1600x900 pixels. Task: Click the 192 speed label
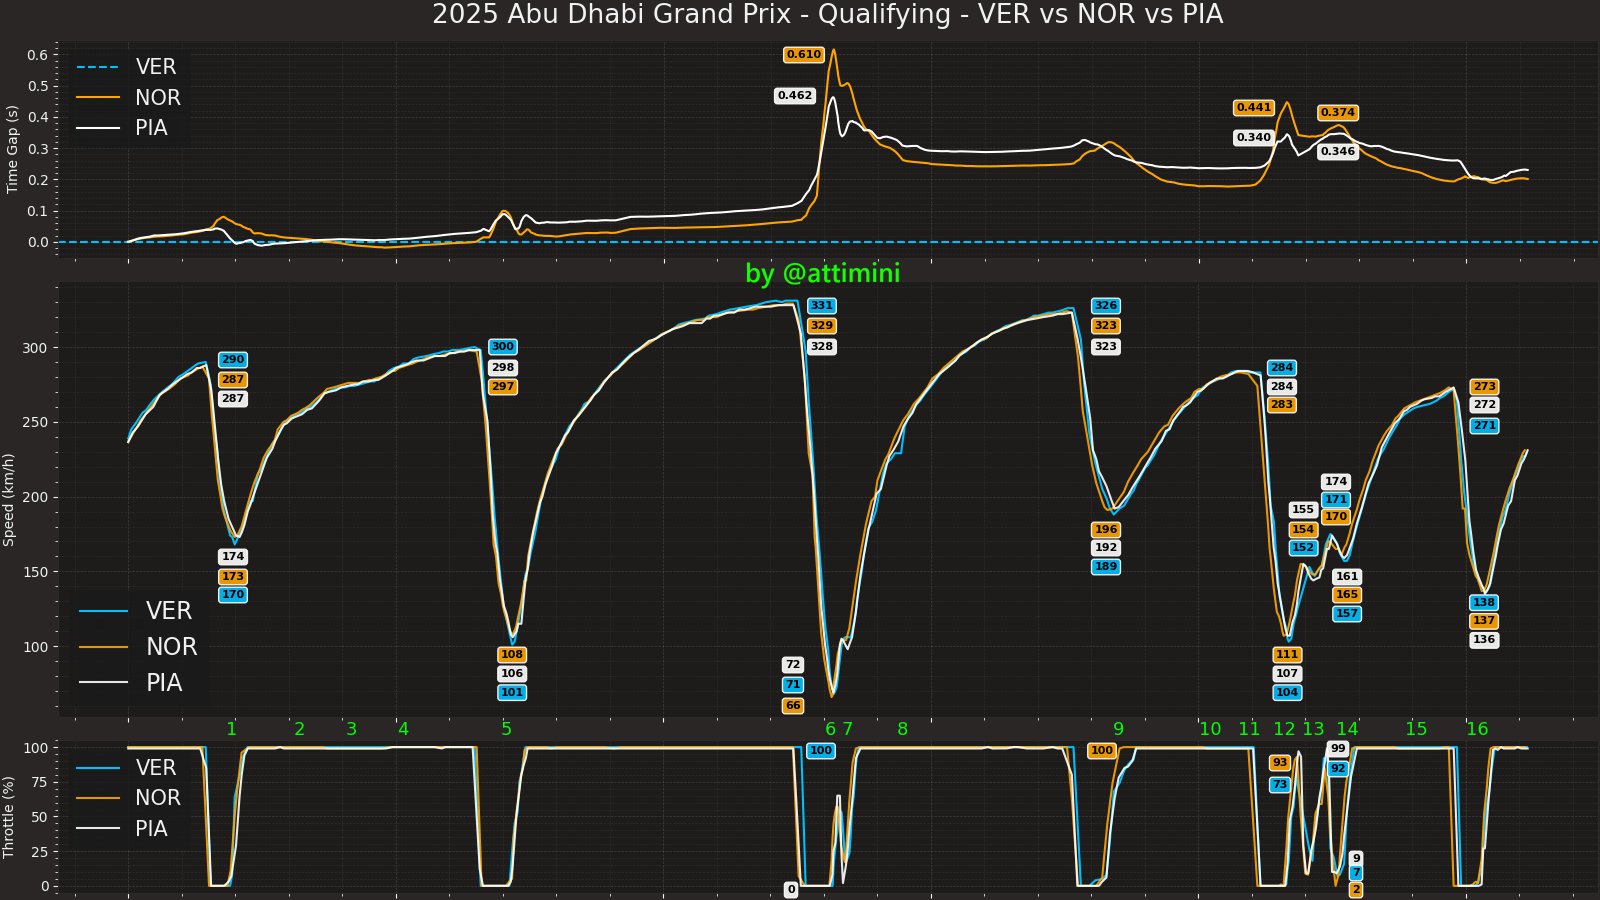(1106, 548)
